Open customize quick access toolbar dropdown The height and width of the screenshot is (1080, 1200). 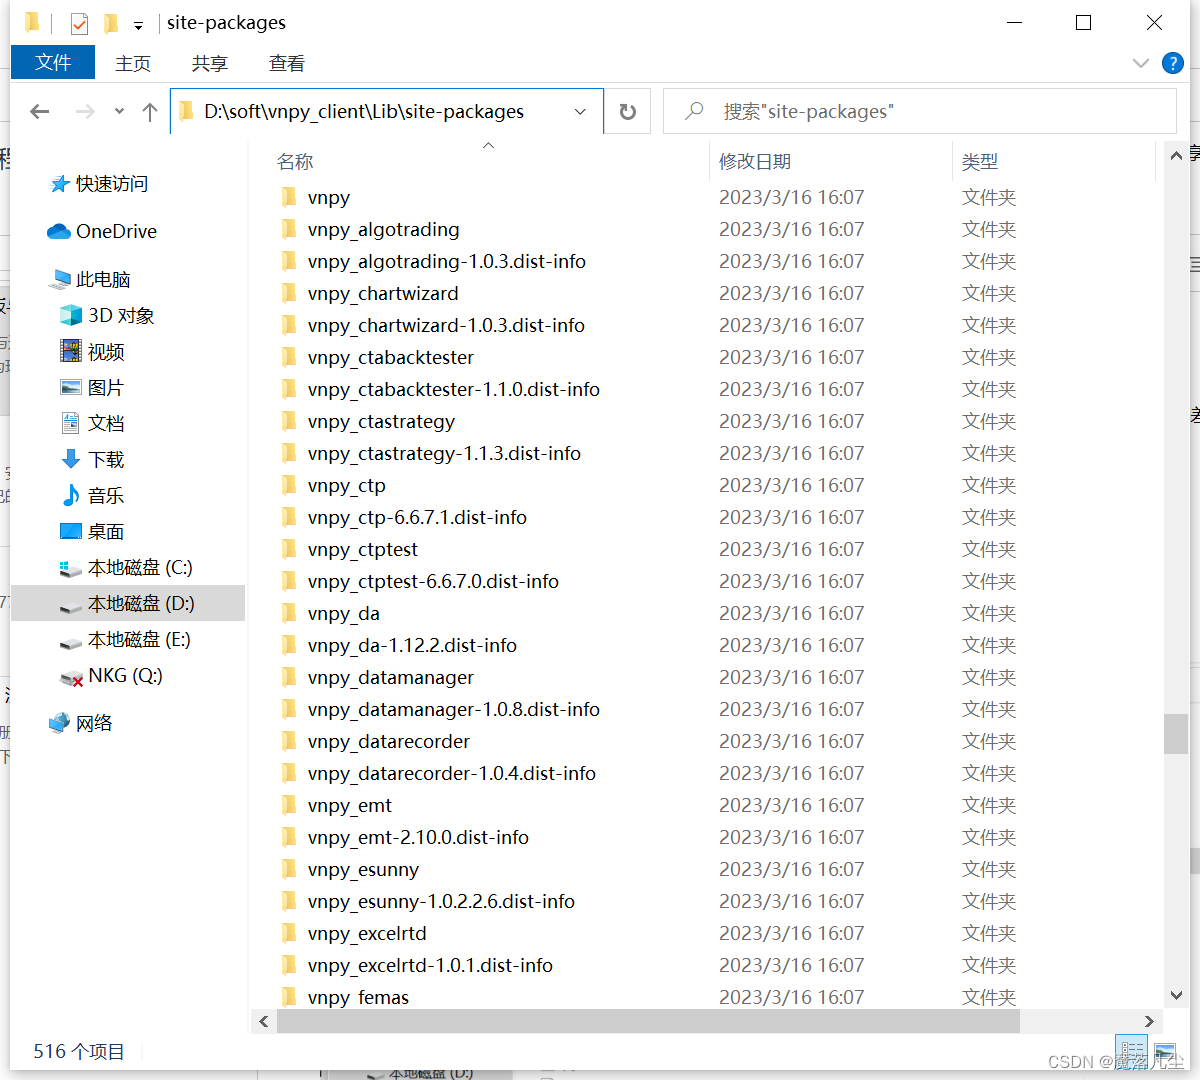tap(138, 24)
